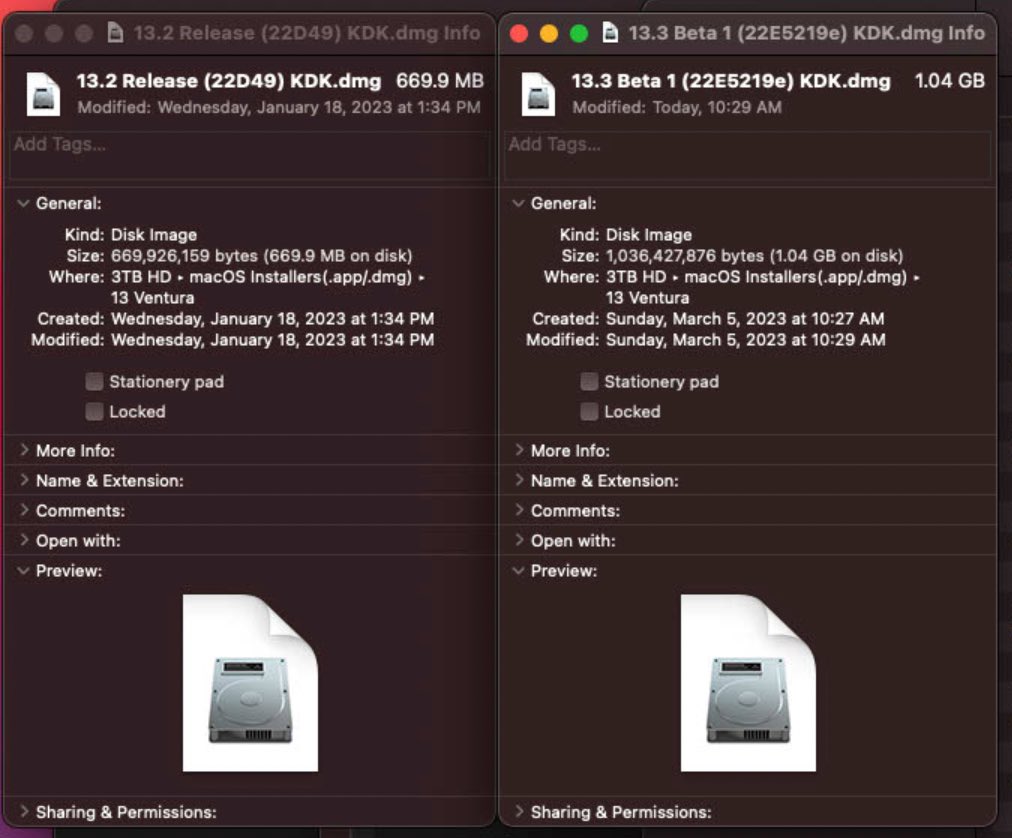
Task: Click the 'Modified: Wednesday, January 18' line under 13.2 filename
Action: point(279,107)
